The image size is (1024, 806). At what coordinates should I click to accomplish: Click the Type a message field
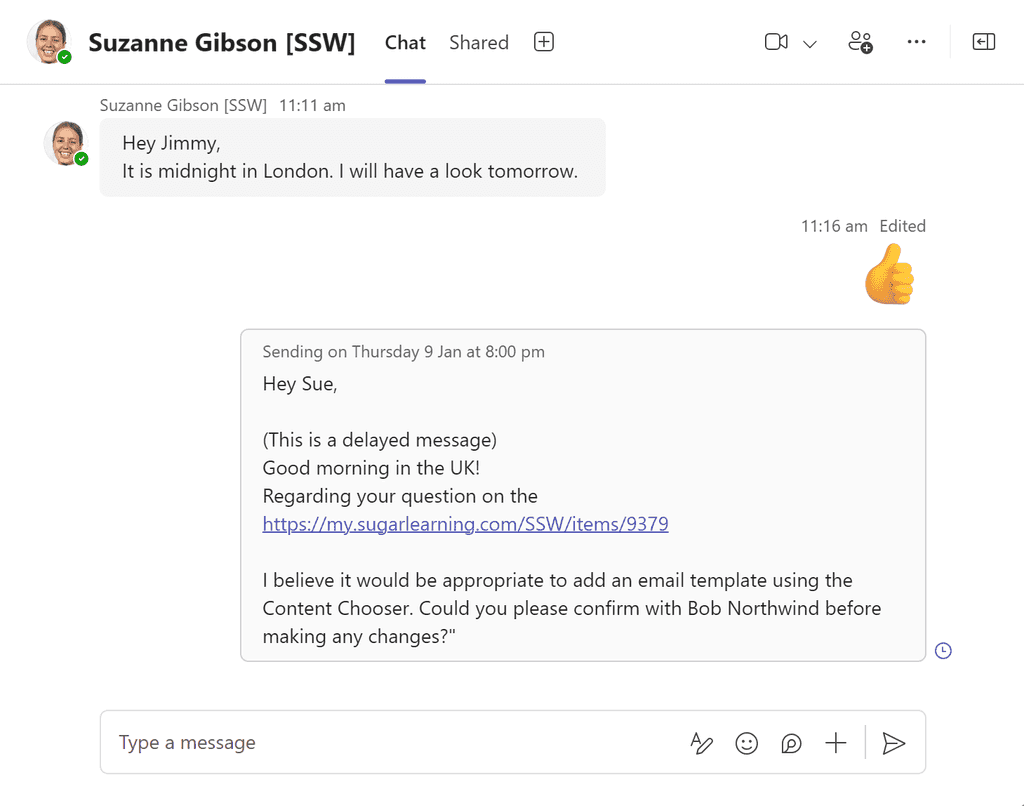(x=300, y=743)
